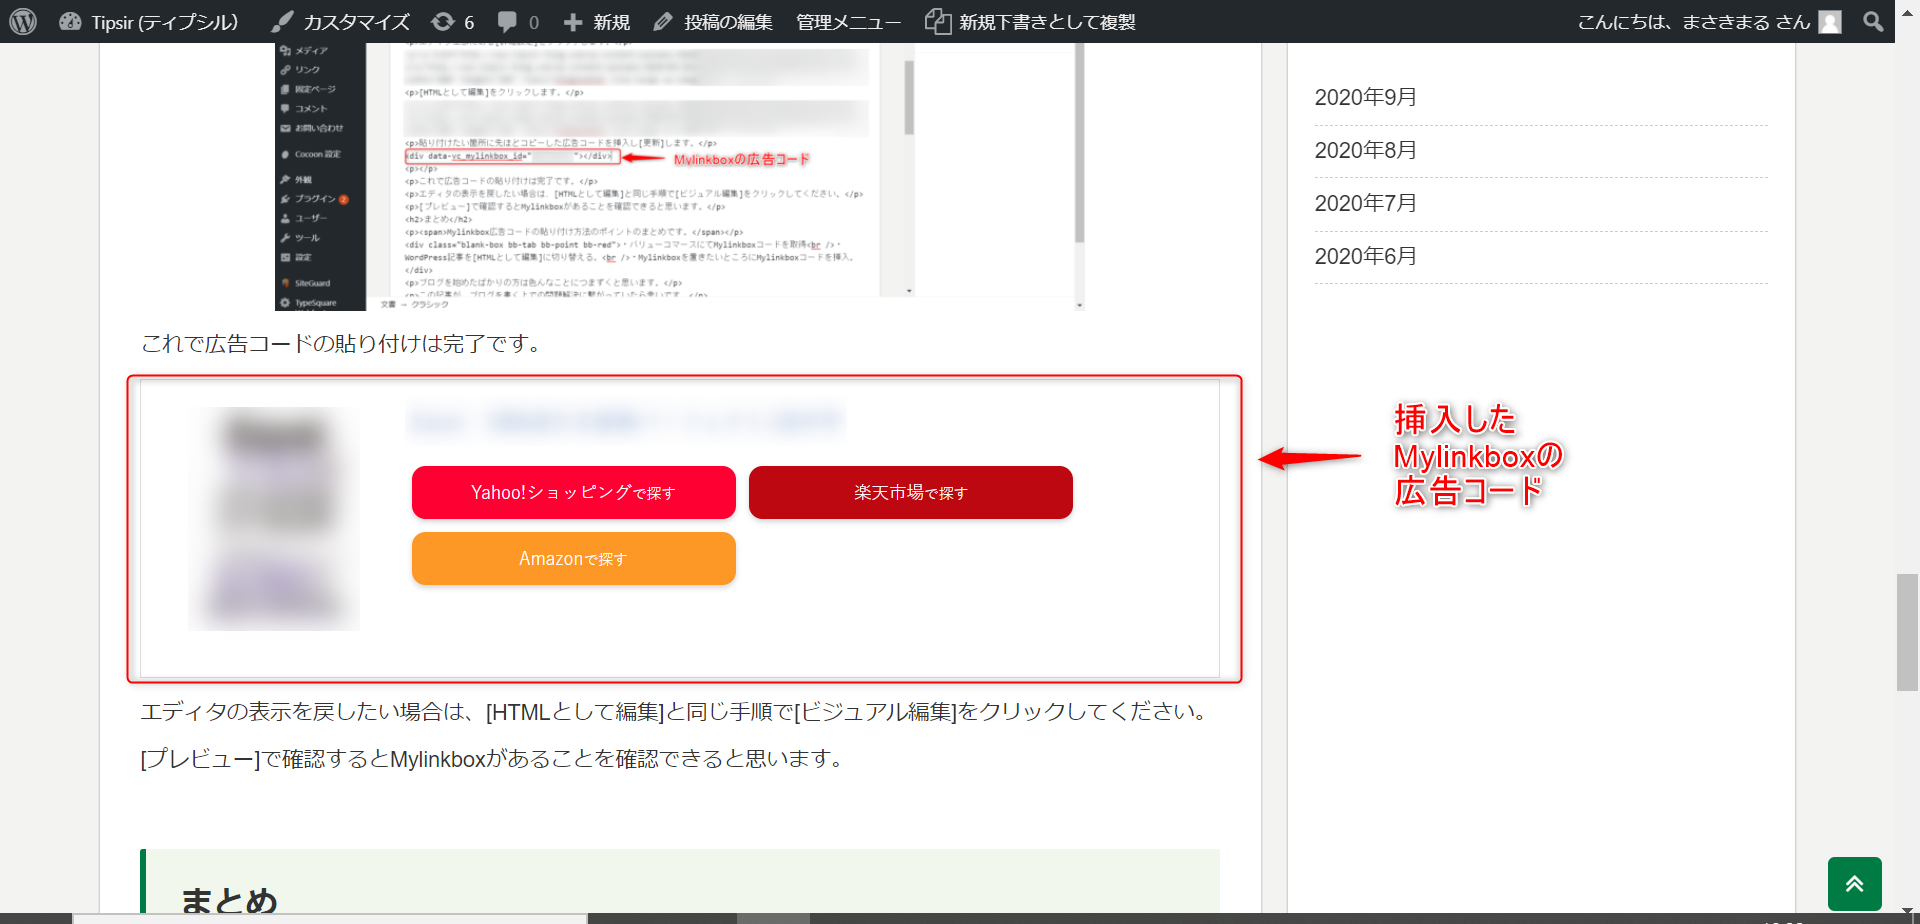Click the sentence starting with [プレビュー]で確認すると
The width and height of the screenshot is (1920, 924).
tap(495, 759)
